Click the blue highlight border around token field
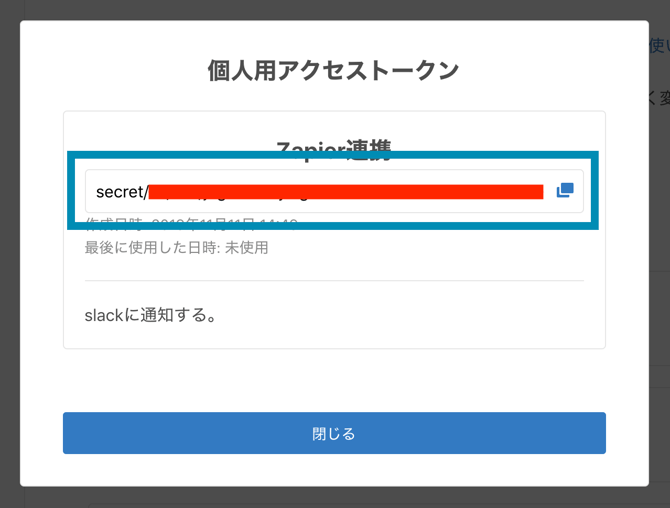Screen dimensions: 670x508 [x=333, y=157]
